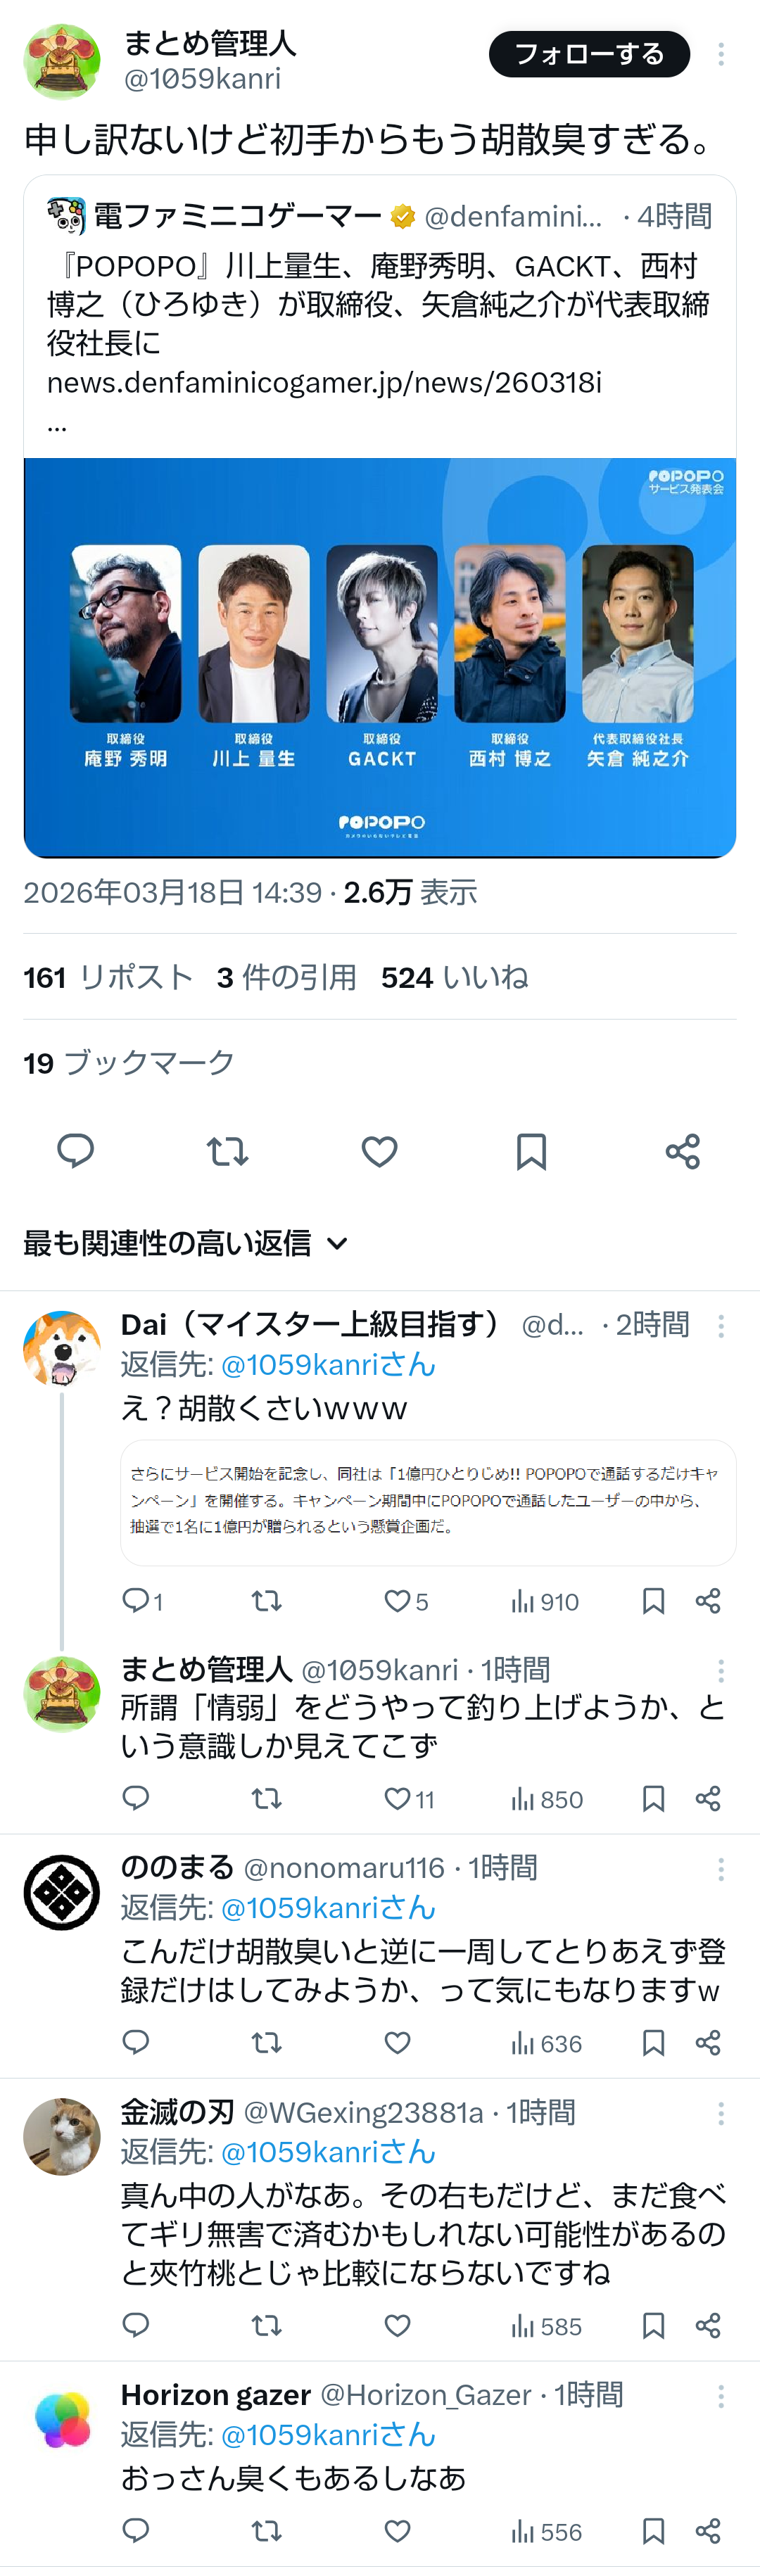Like the main post with heart icon
The height and width of the screenshot is (2576, 760).
[379, 1151]
